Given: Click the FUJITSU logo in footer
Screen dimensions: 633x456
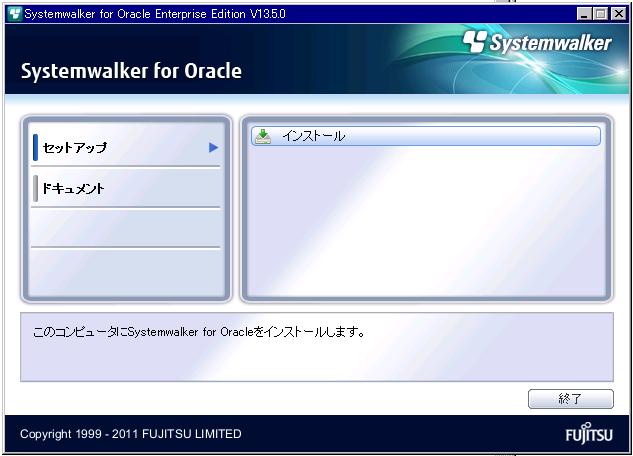Looking at the screenshot, I should point(589,433).
